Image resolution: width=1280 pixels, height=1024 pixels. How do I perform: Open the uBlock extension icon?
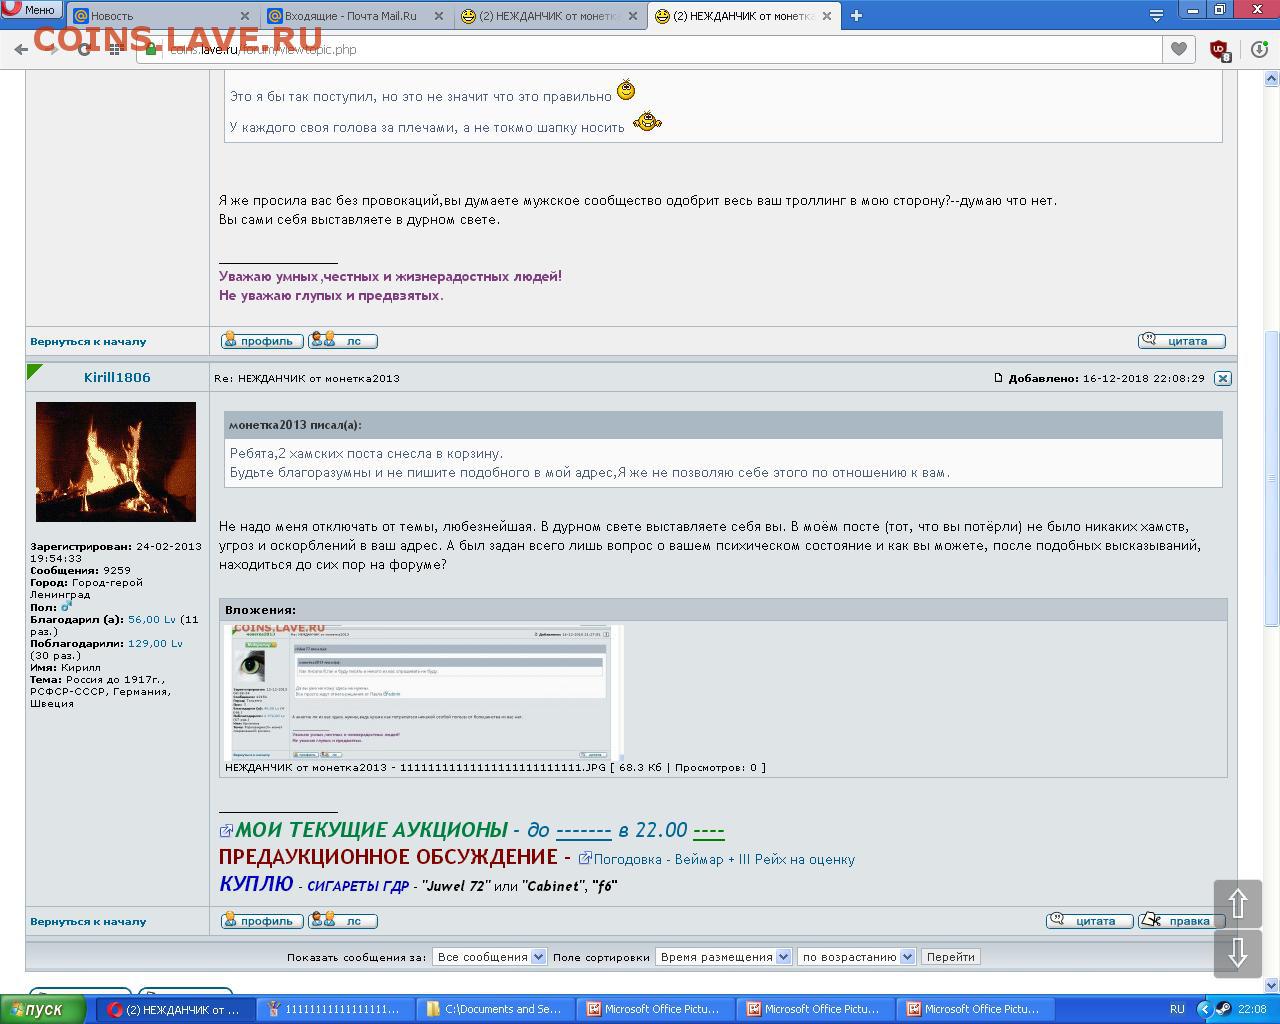point(1219,50)
